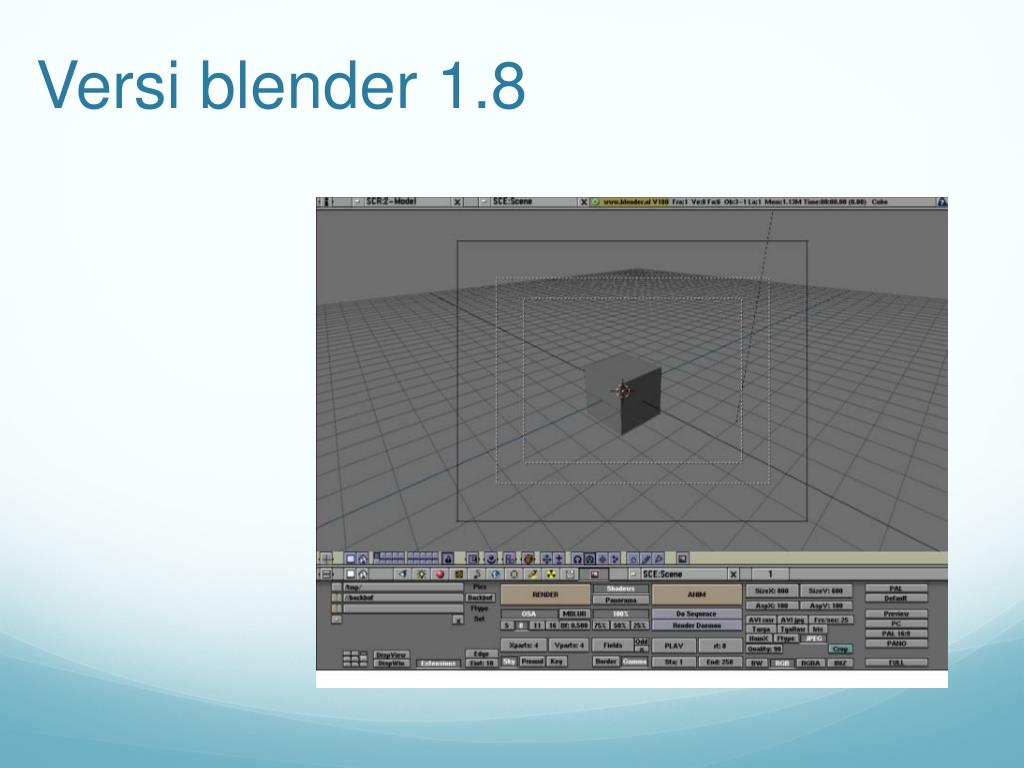1024x768 pixels.
Task: Open the World buttons globe icon
Action: pos(496,574)
